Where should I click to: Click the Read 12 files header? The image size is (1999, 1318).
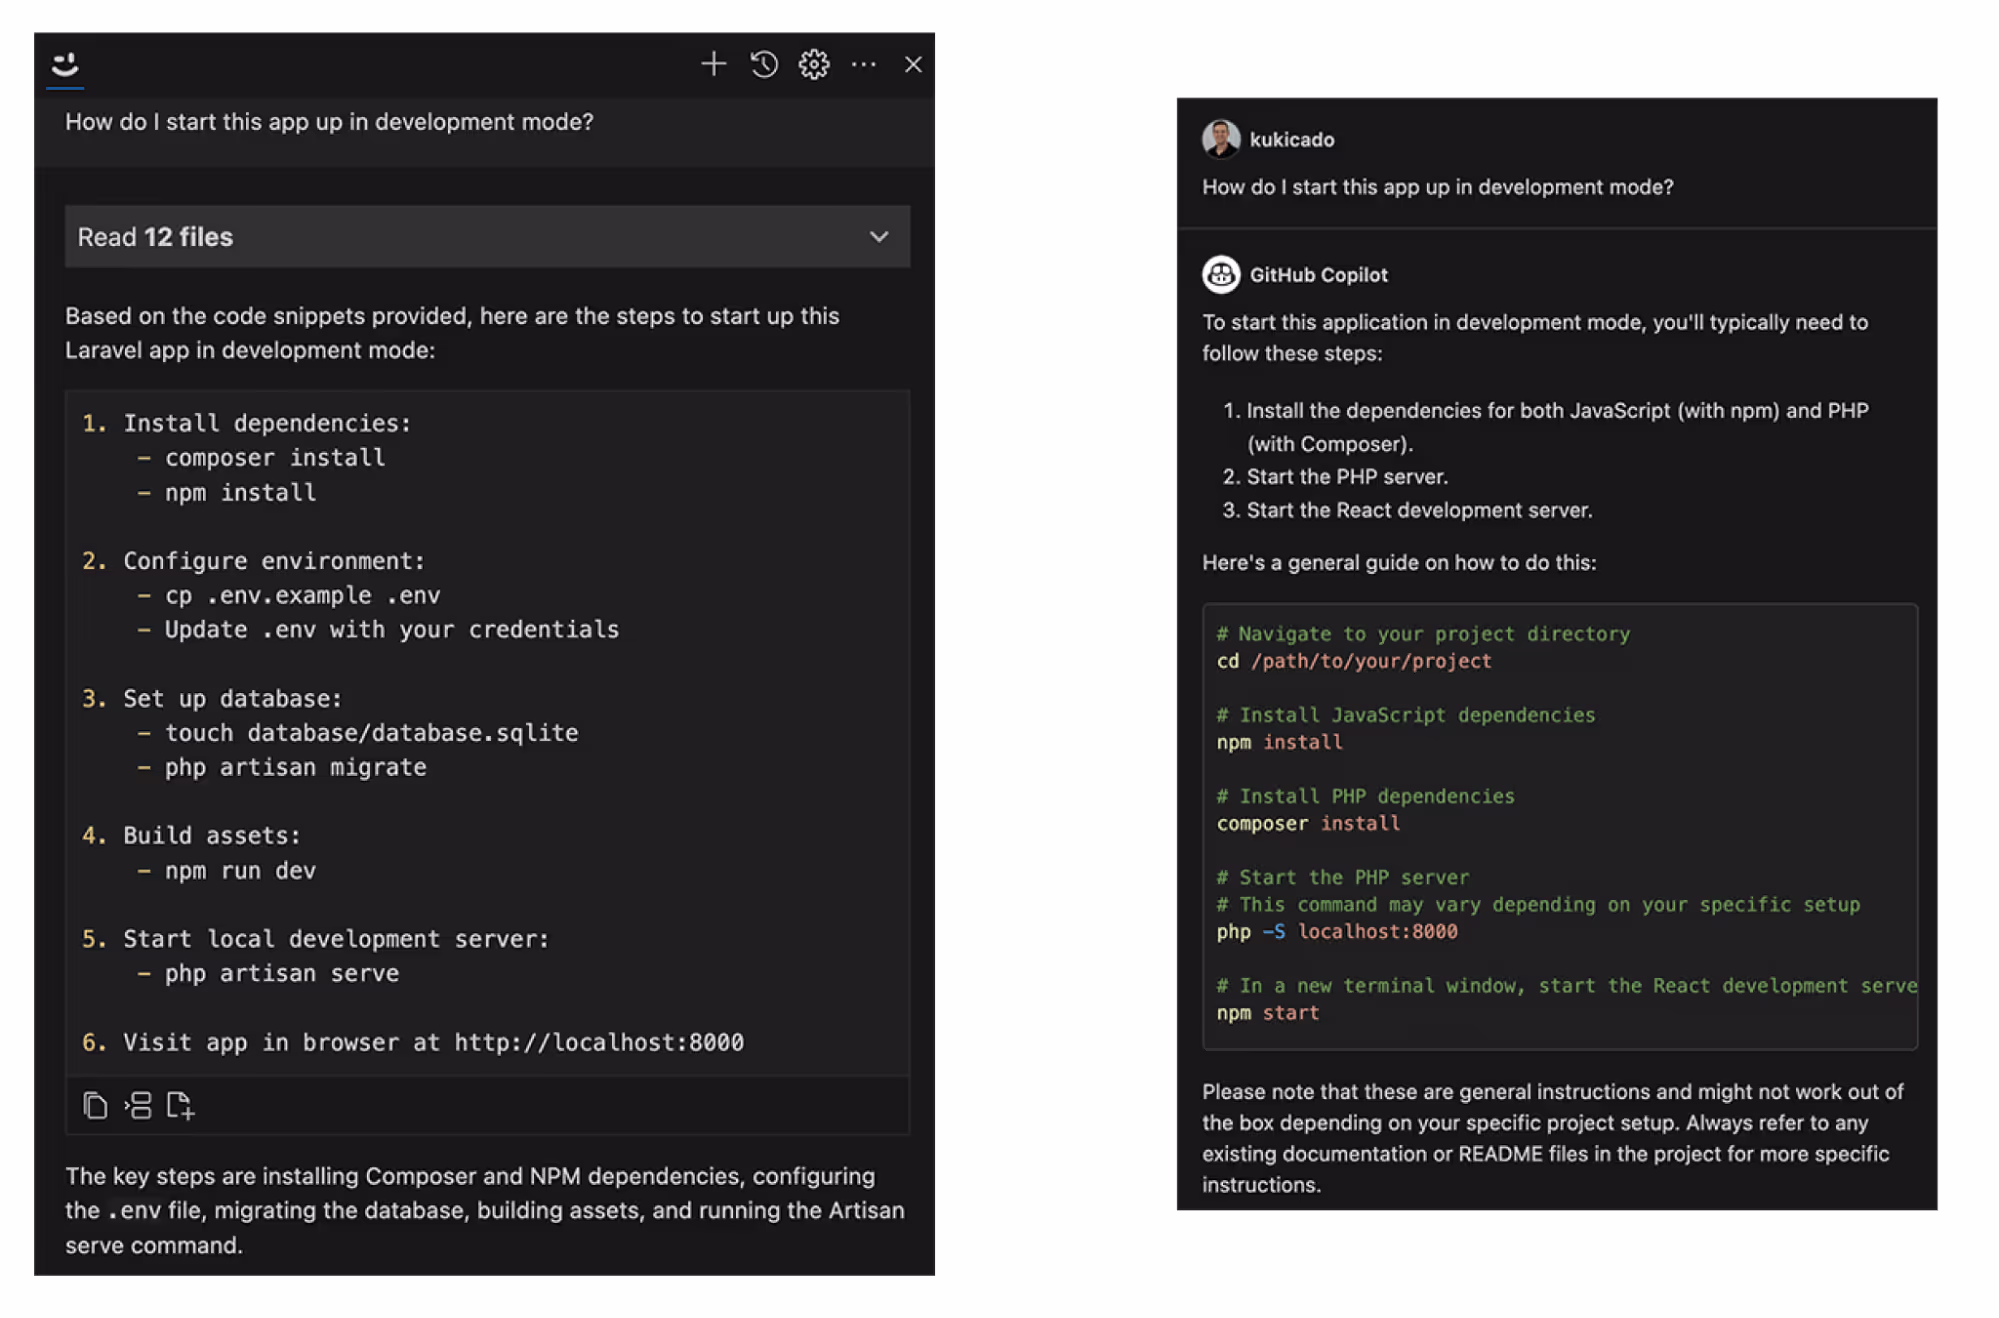[x=487, y=237]
